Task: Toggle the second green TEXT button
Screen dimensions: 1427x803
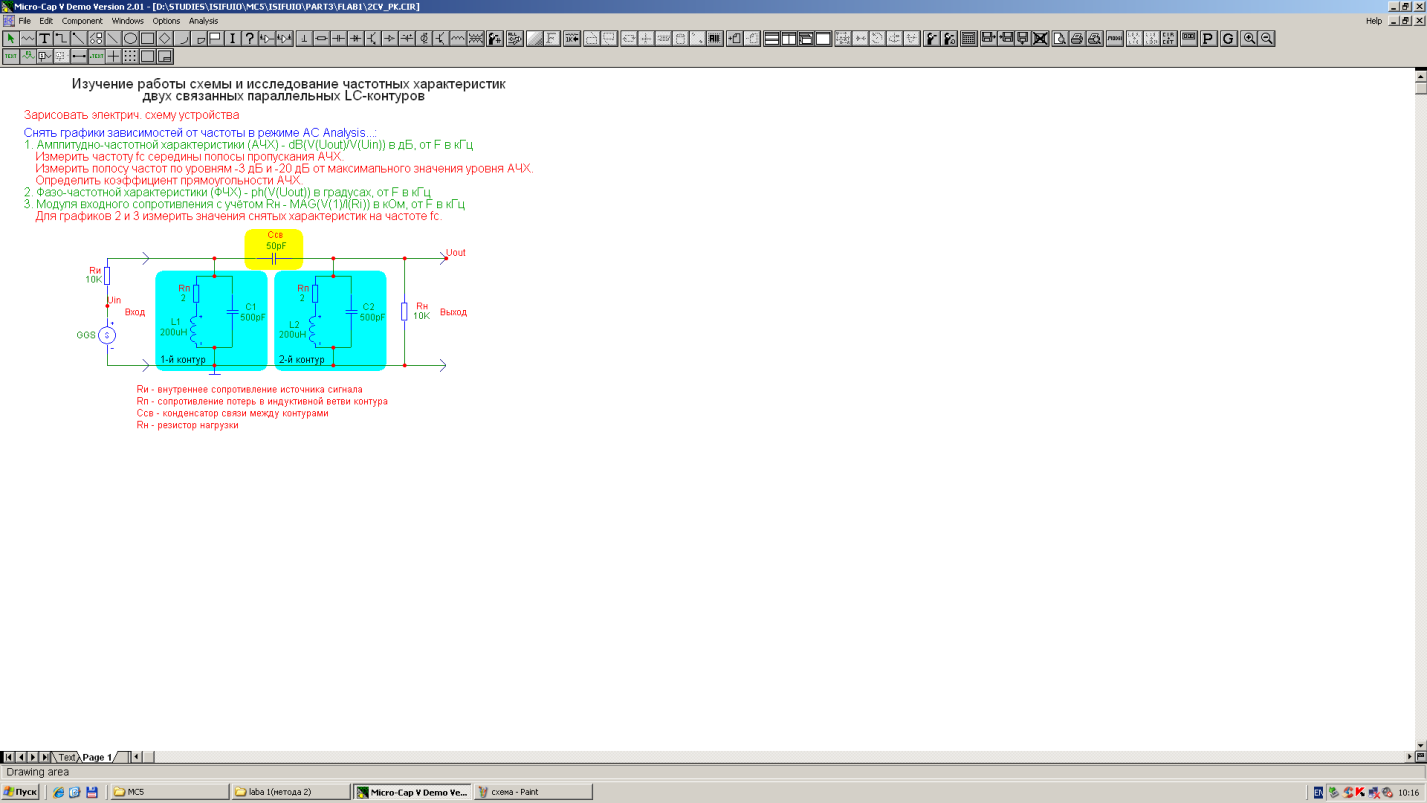Action: 96,56
